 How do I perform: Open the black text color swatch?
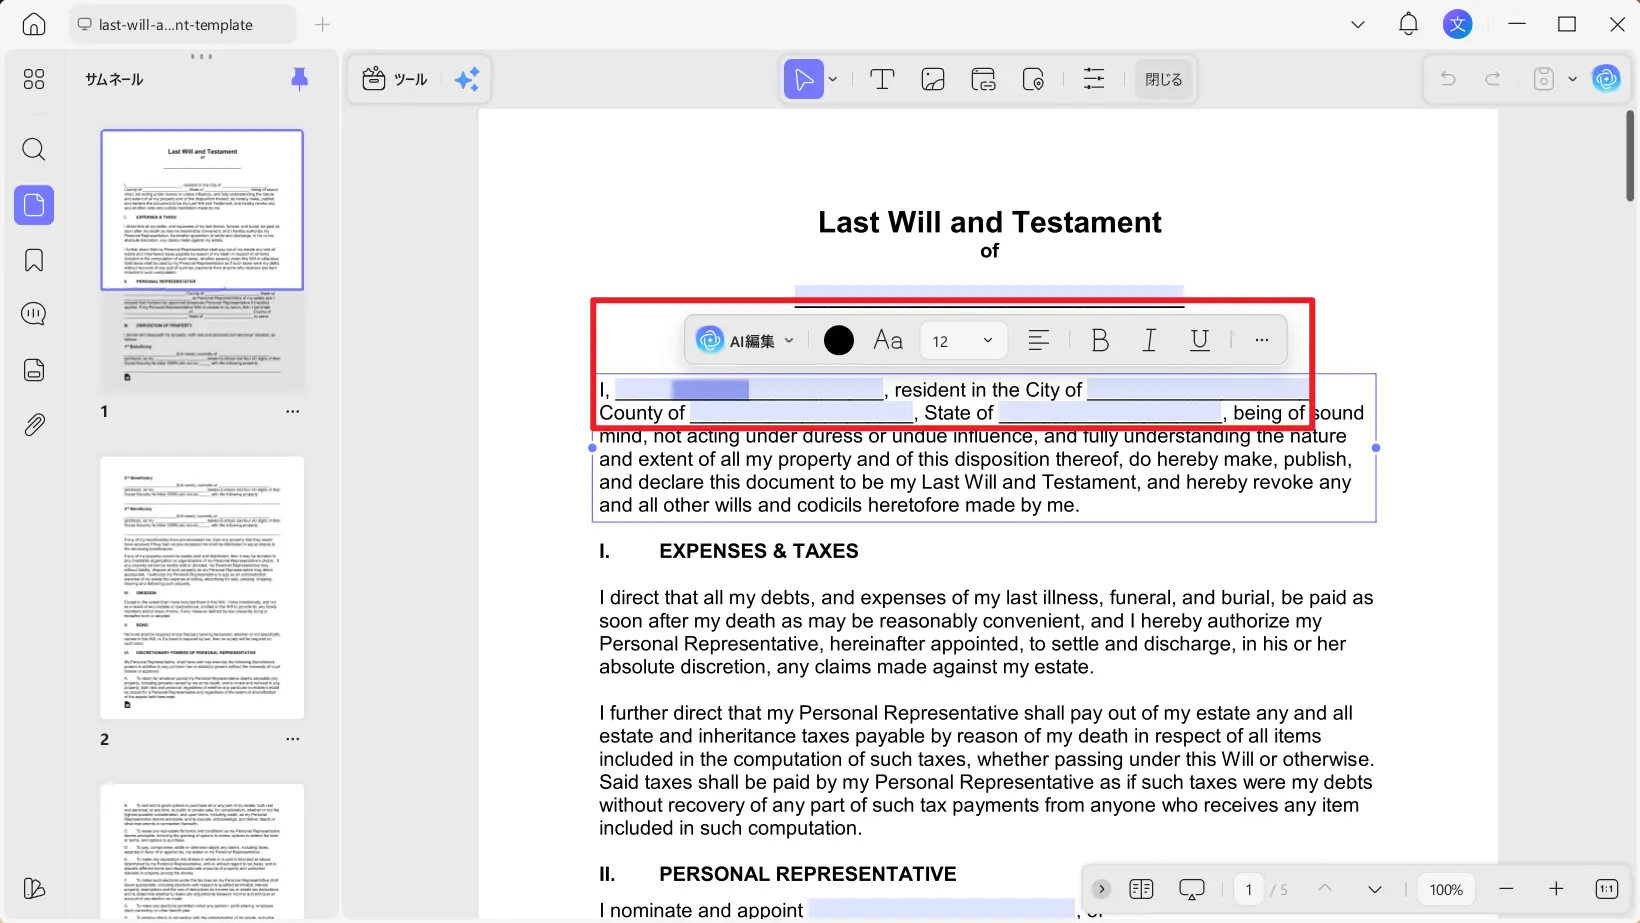point(839,341)
